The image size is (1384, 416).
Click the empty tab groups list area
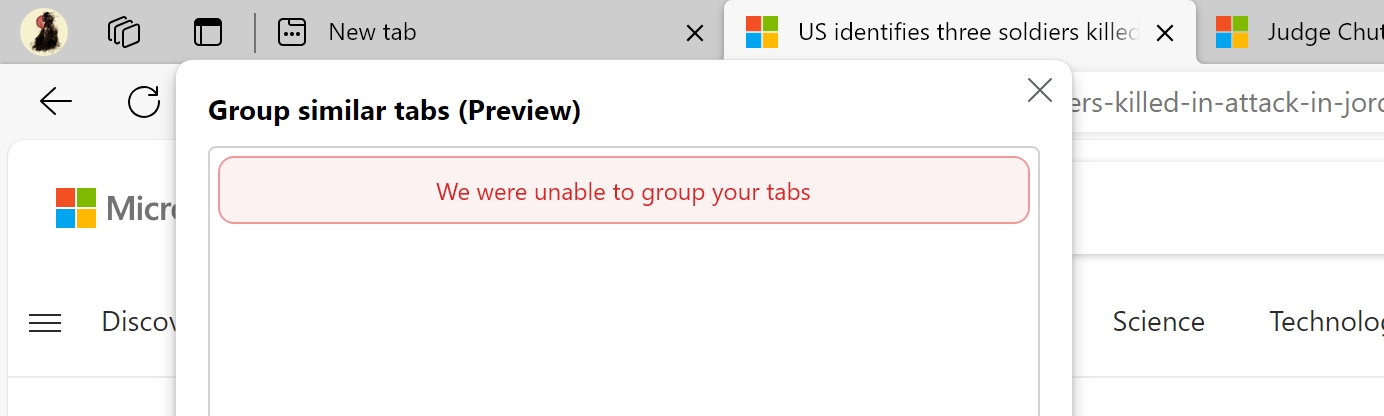[x=623, y=320]
